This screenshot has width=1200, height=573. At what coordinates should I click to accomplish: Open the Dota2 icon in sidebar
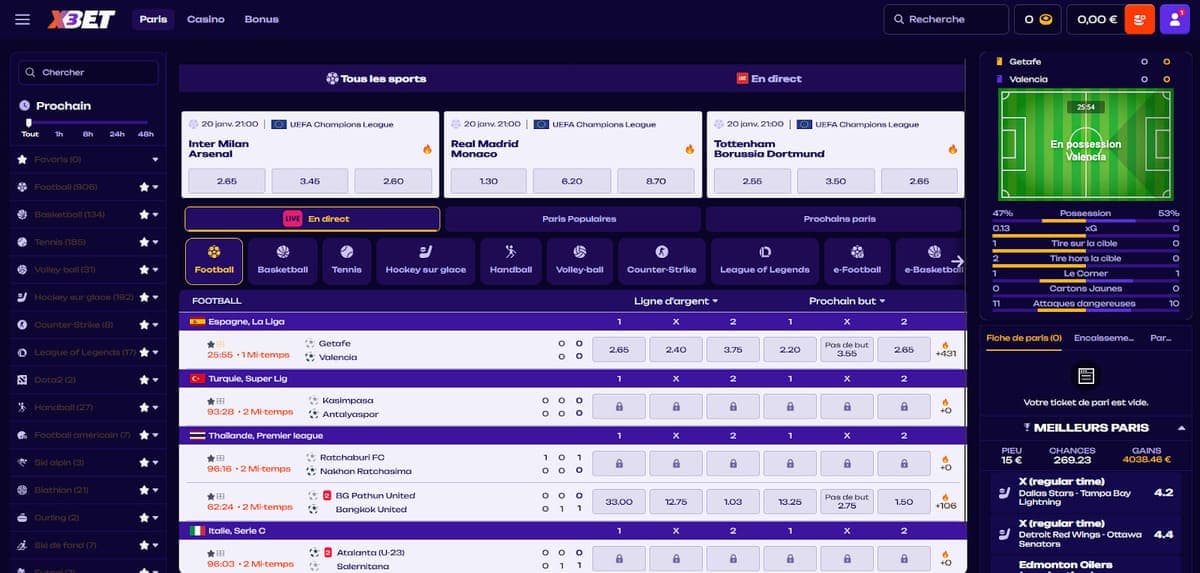23,380
